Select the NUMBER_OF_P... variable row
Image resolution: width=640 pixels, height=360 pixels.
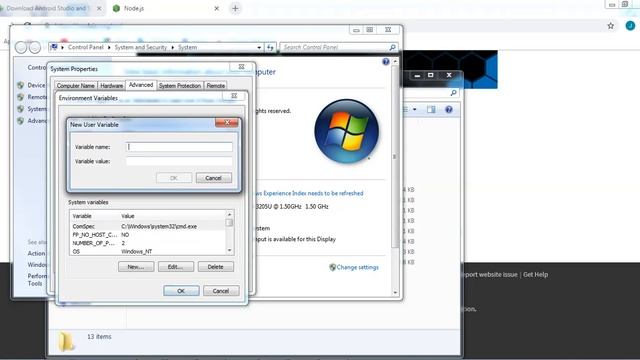[x=147, y=243]
